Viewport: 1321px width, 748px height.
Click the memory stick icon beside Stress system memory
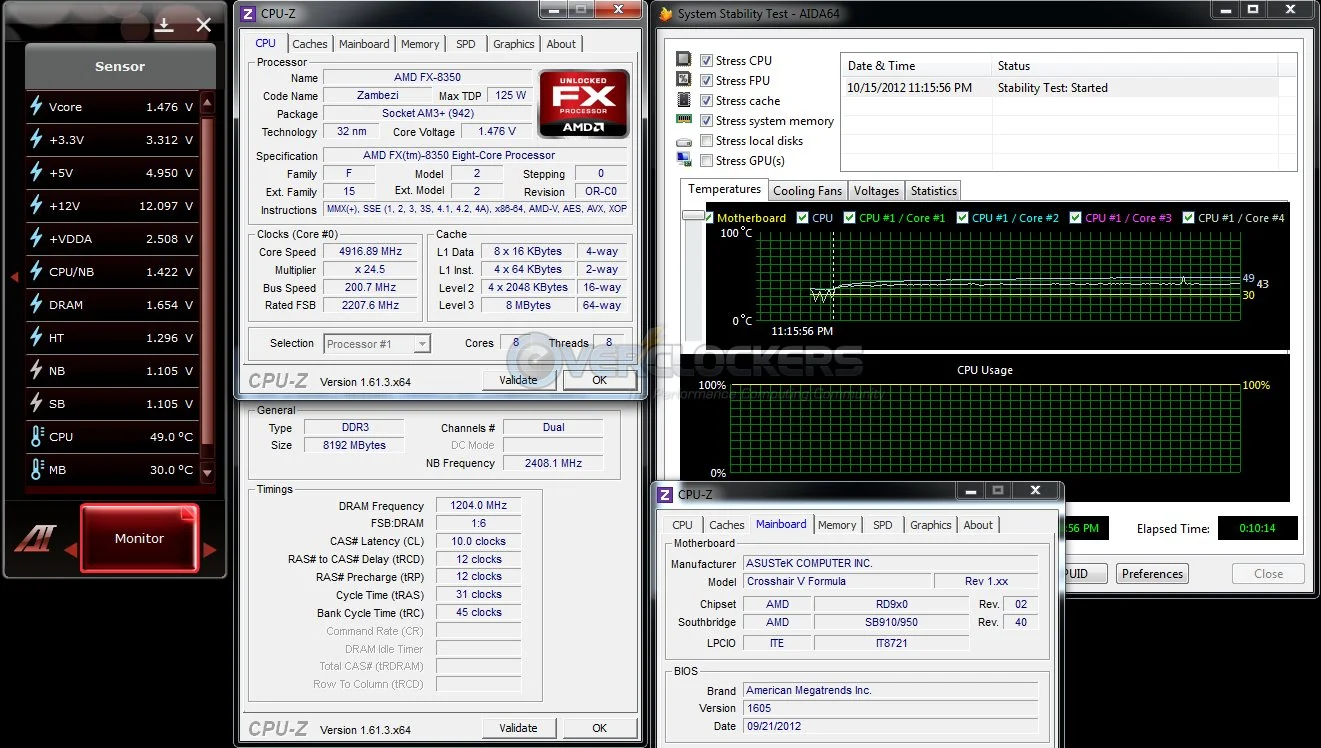click(684, 120)
